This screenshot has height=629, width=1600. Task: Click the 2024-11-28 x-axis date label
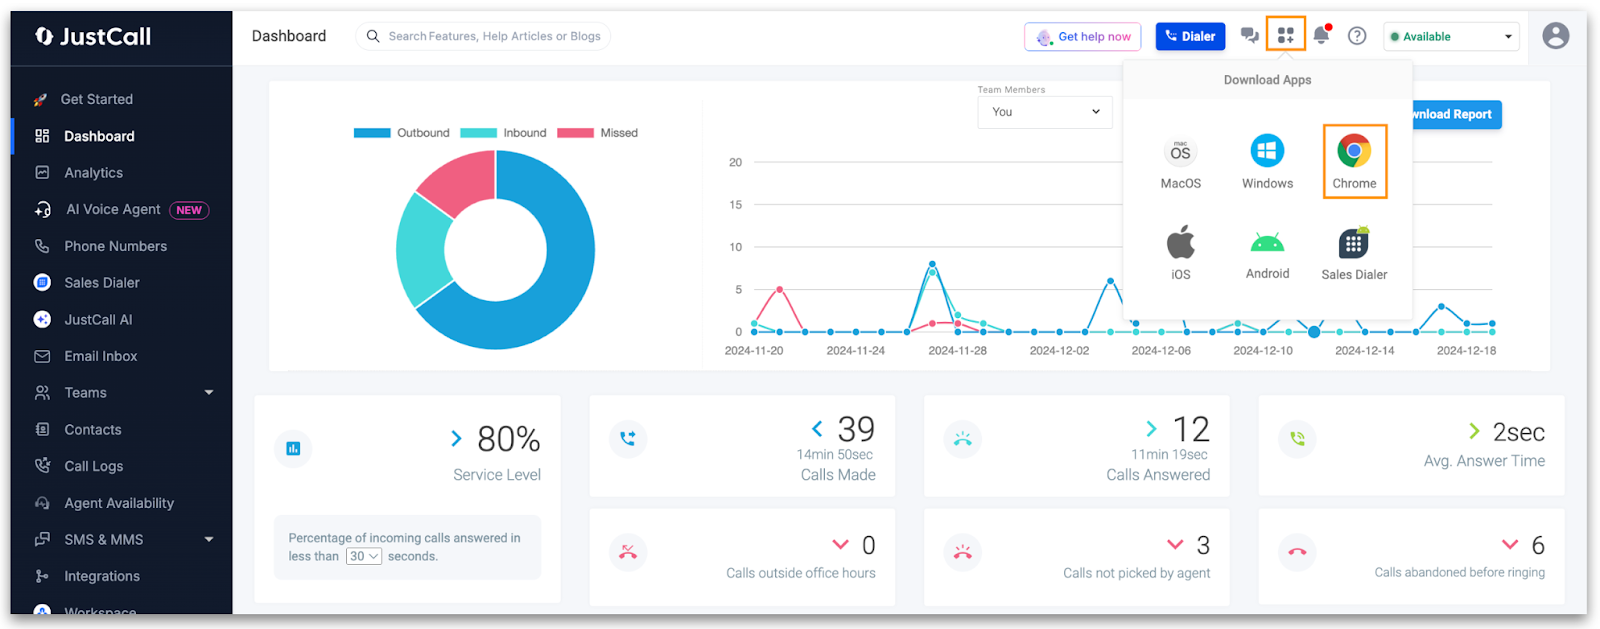(957, 351)
